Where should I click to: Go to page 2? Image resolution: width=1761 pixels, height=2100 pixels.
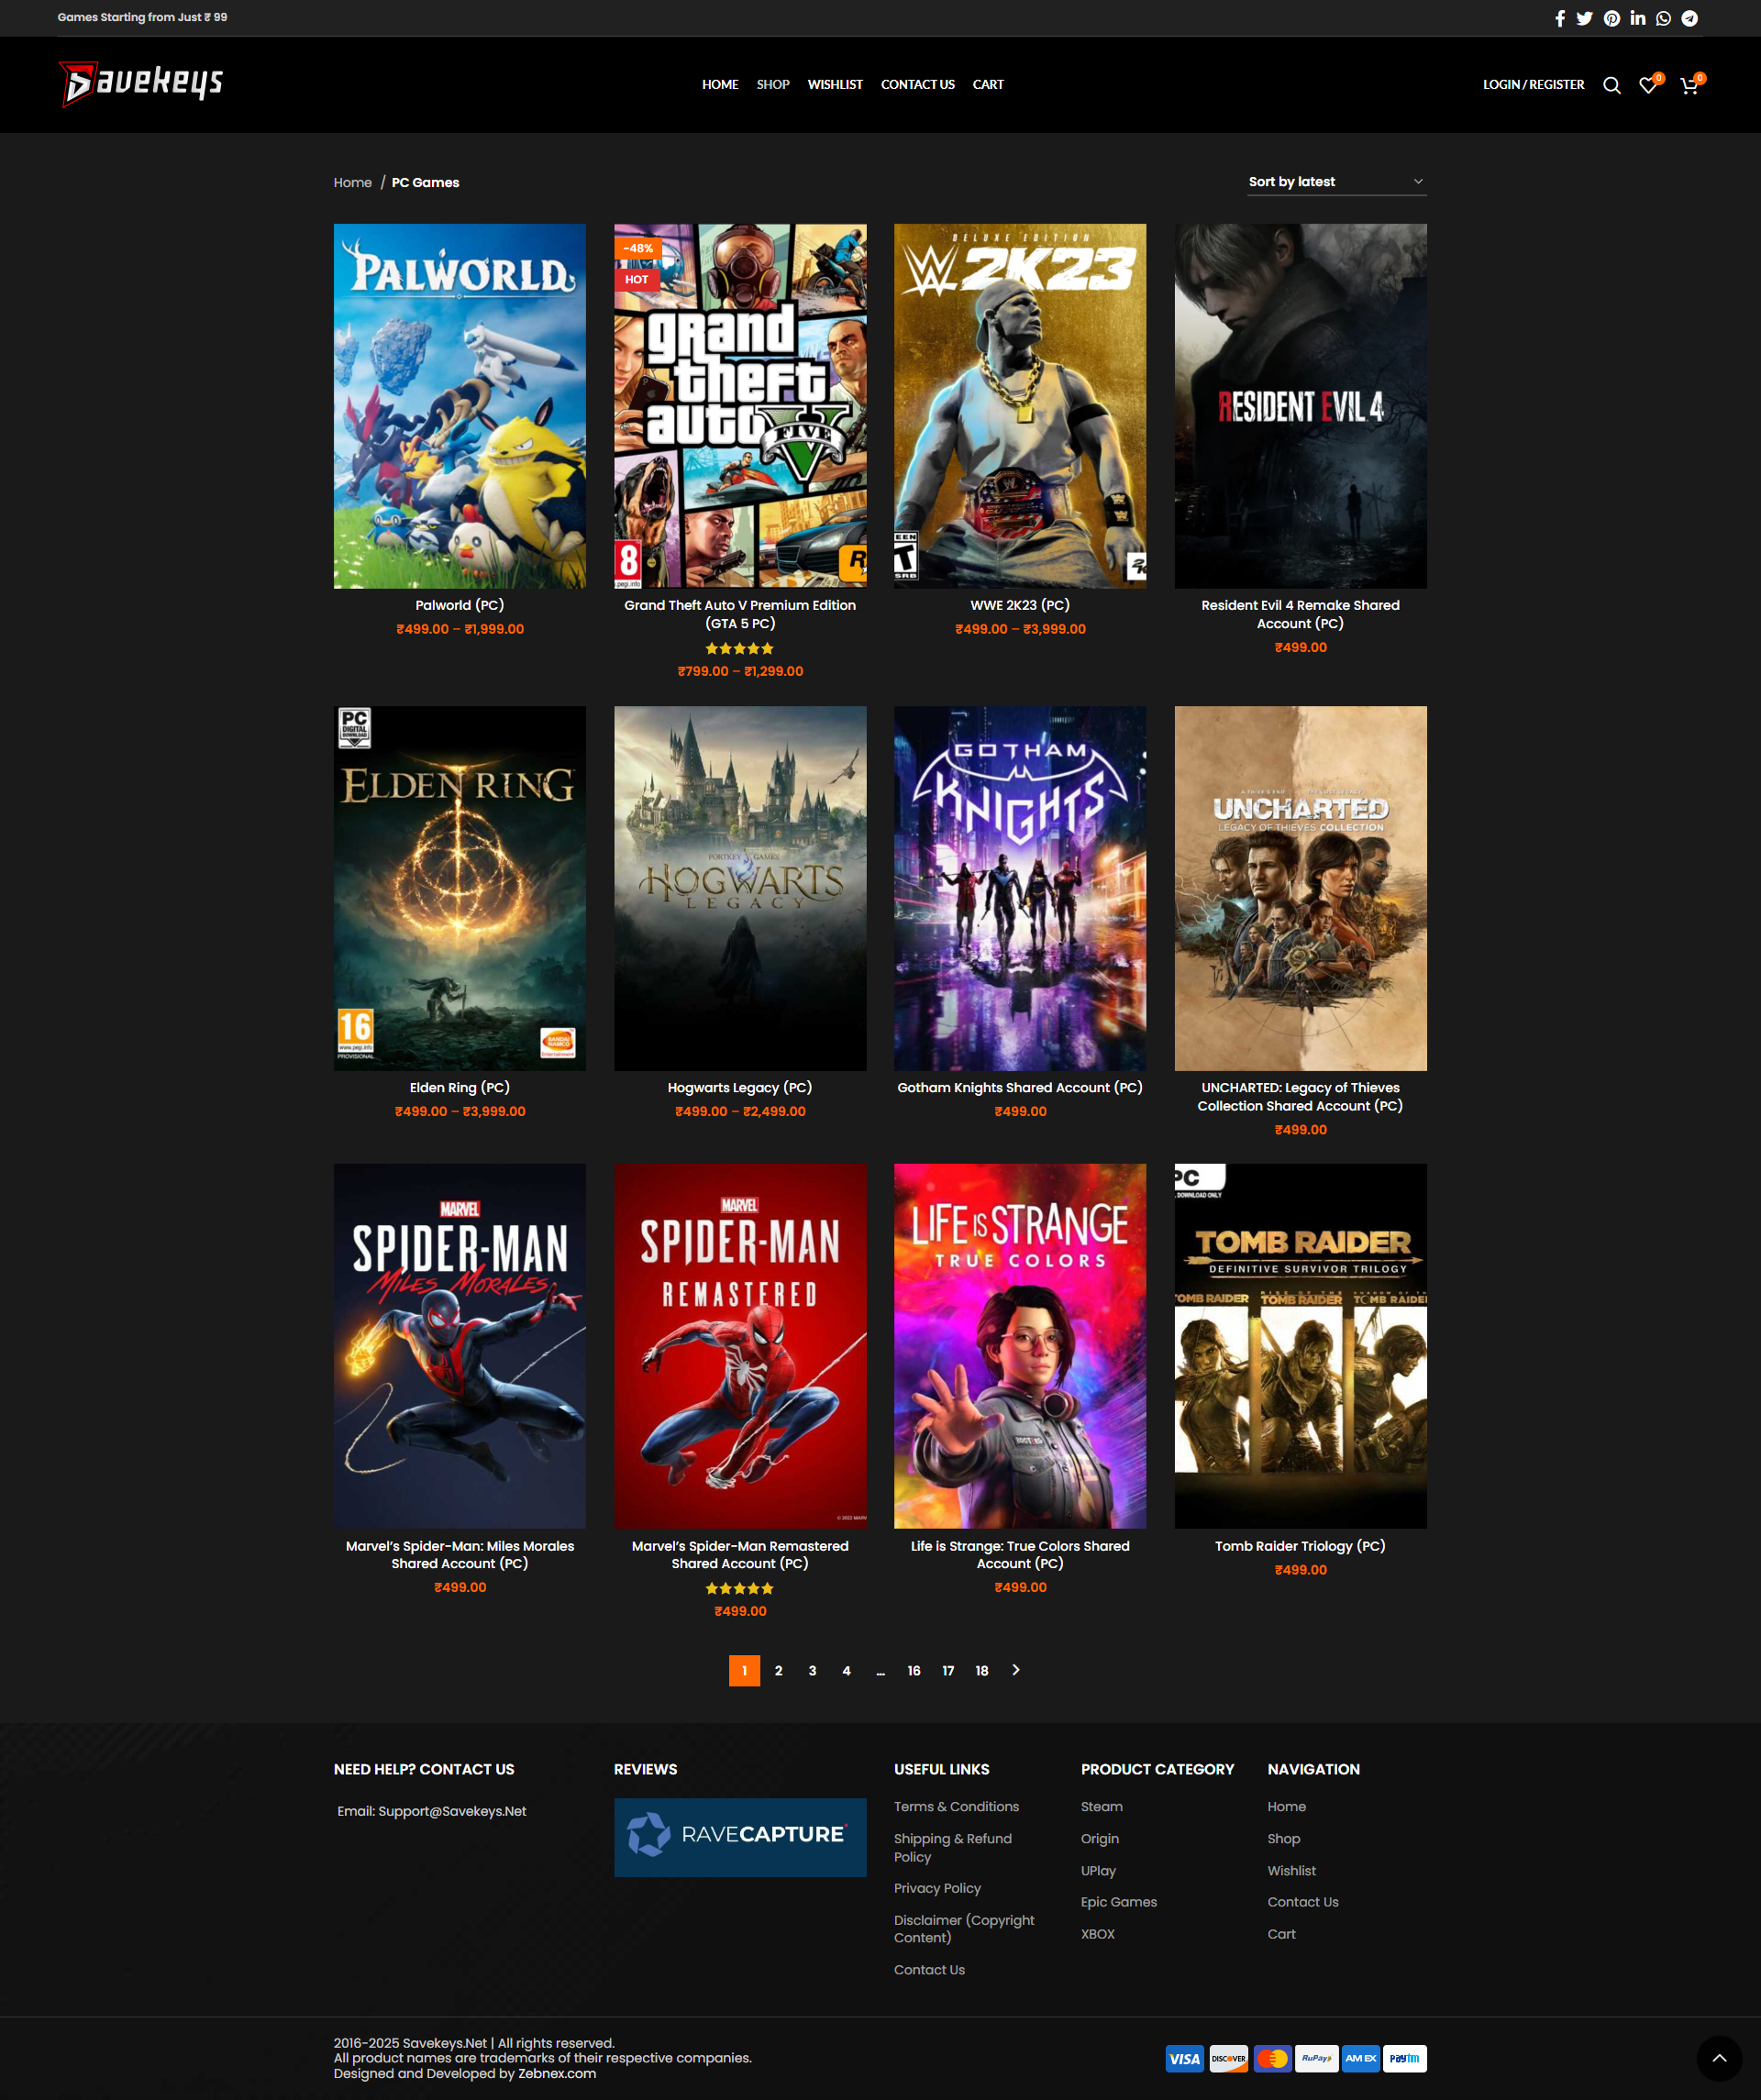coord(779,1671)
